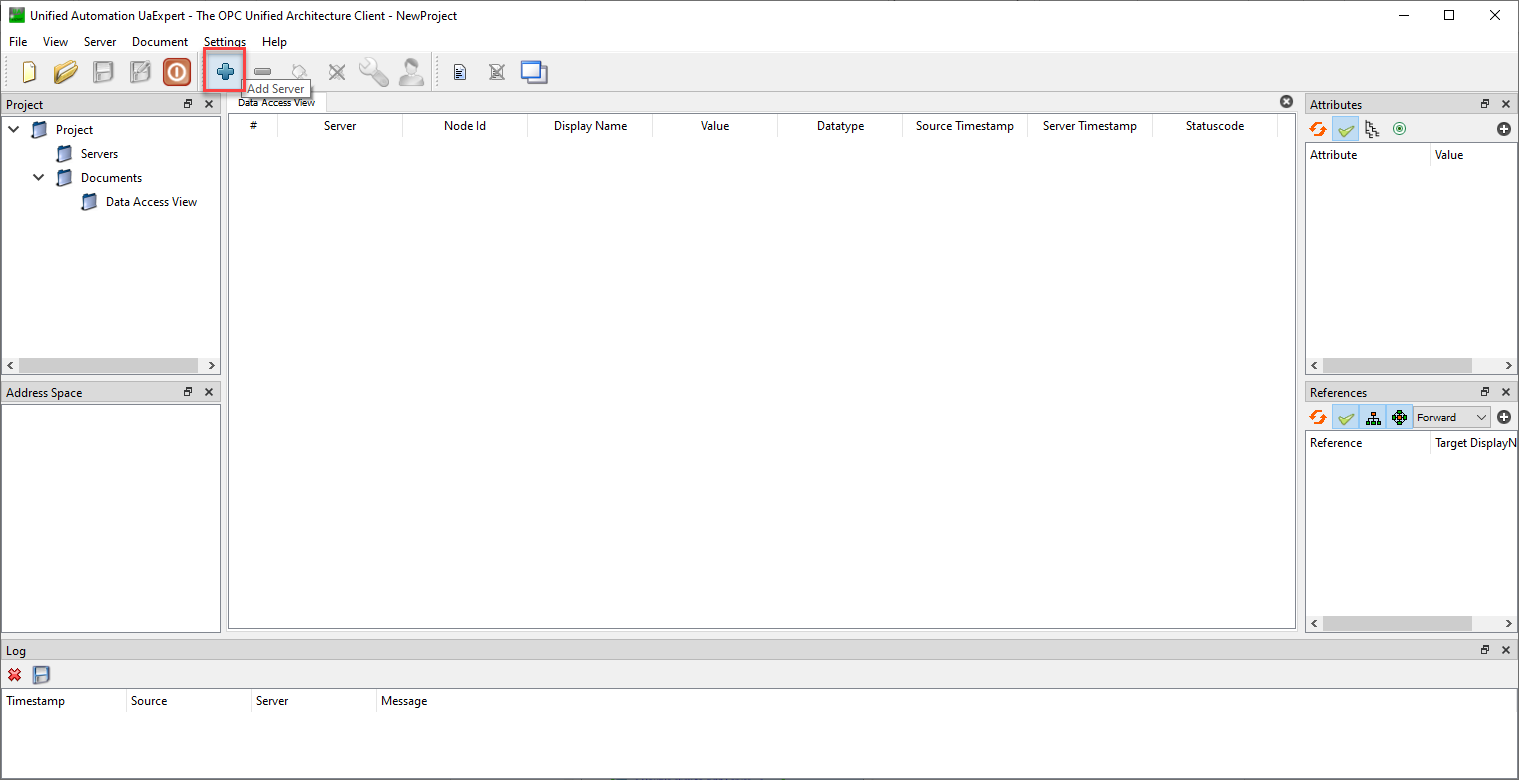Toggle the green checkmark in Attributes toolbar
The height and width of the screenshot is (780, 1519).
(x=1346, y=129)
